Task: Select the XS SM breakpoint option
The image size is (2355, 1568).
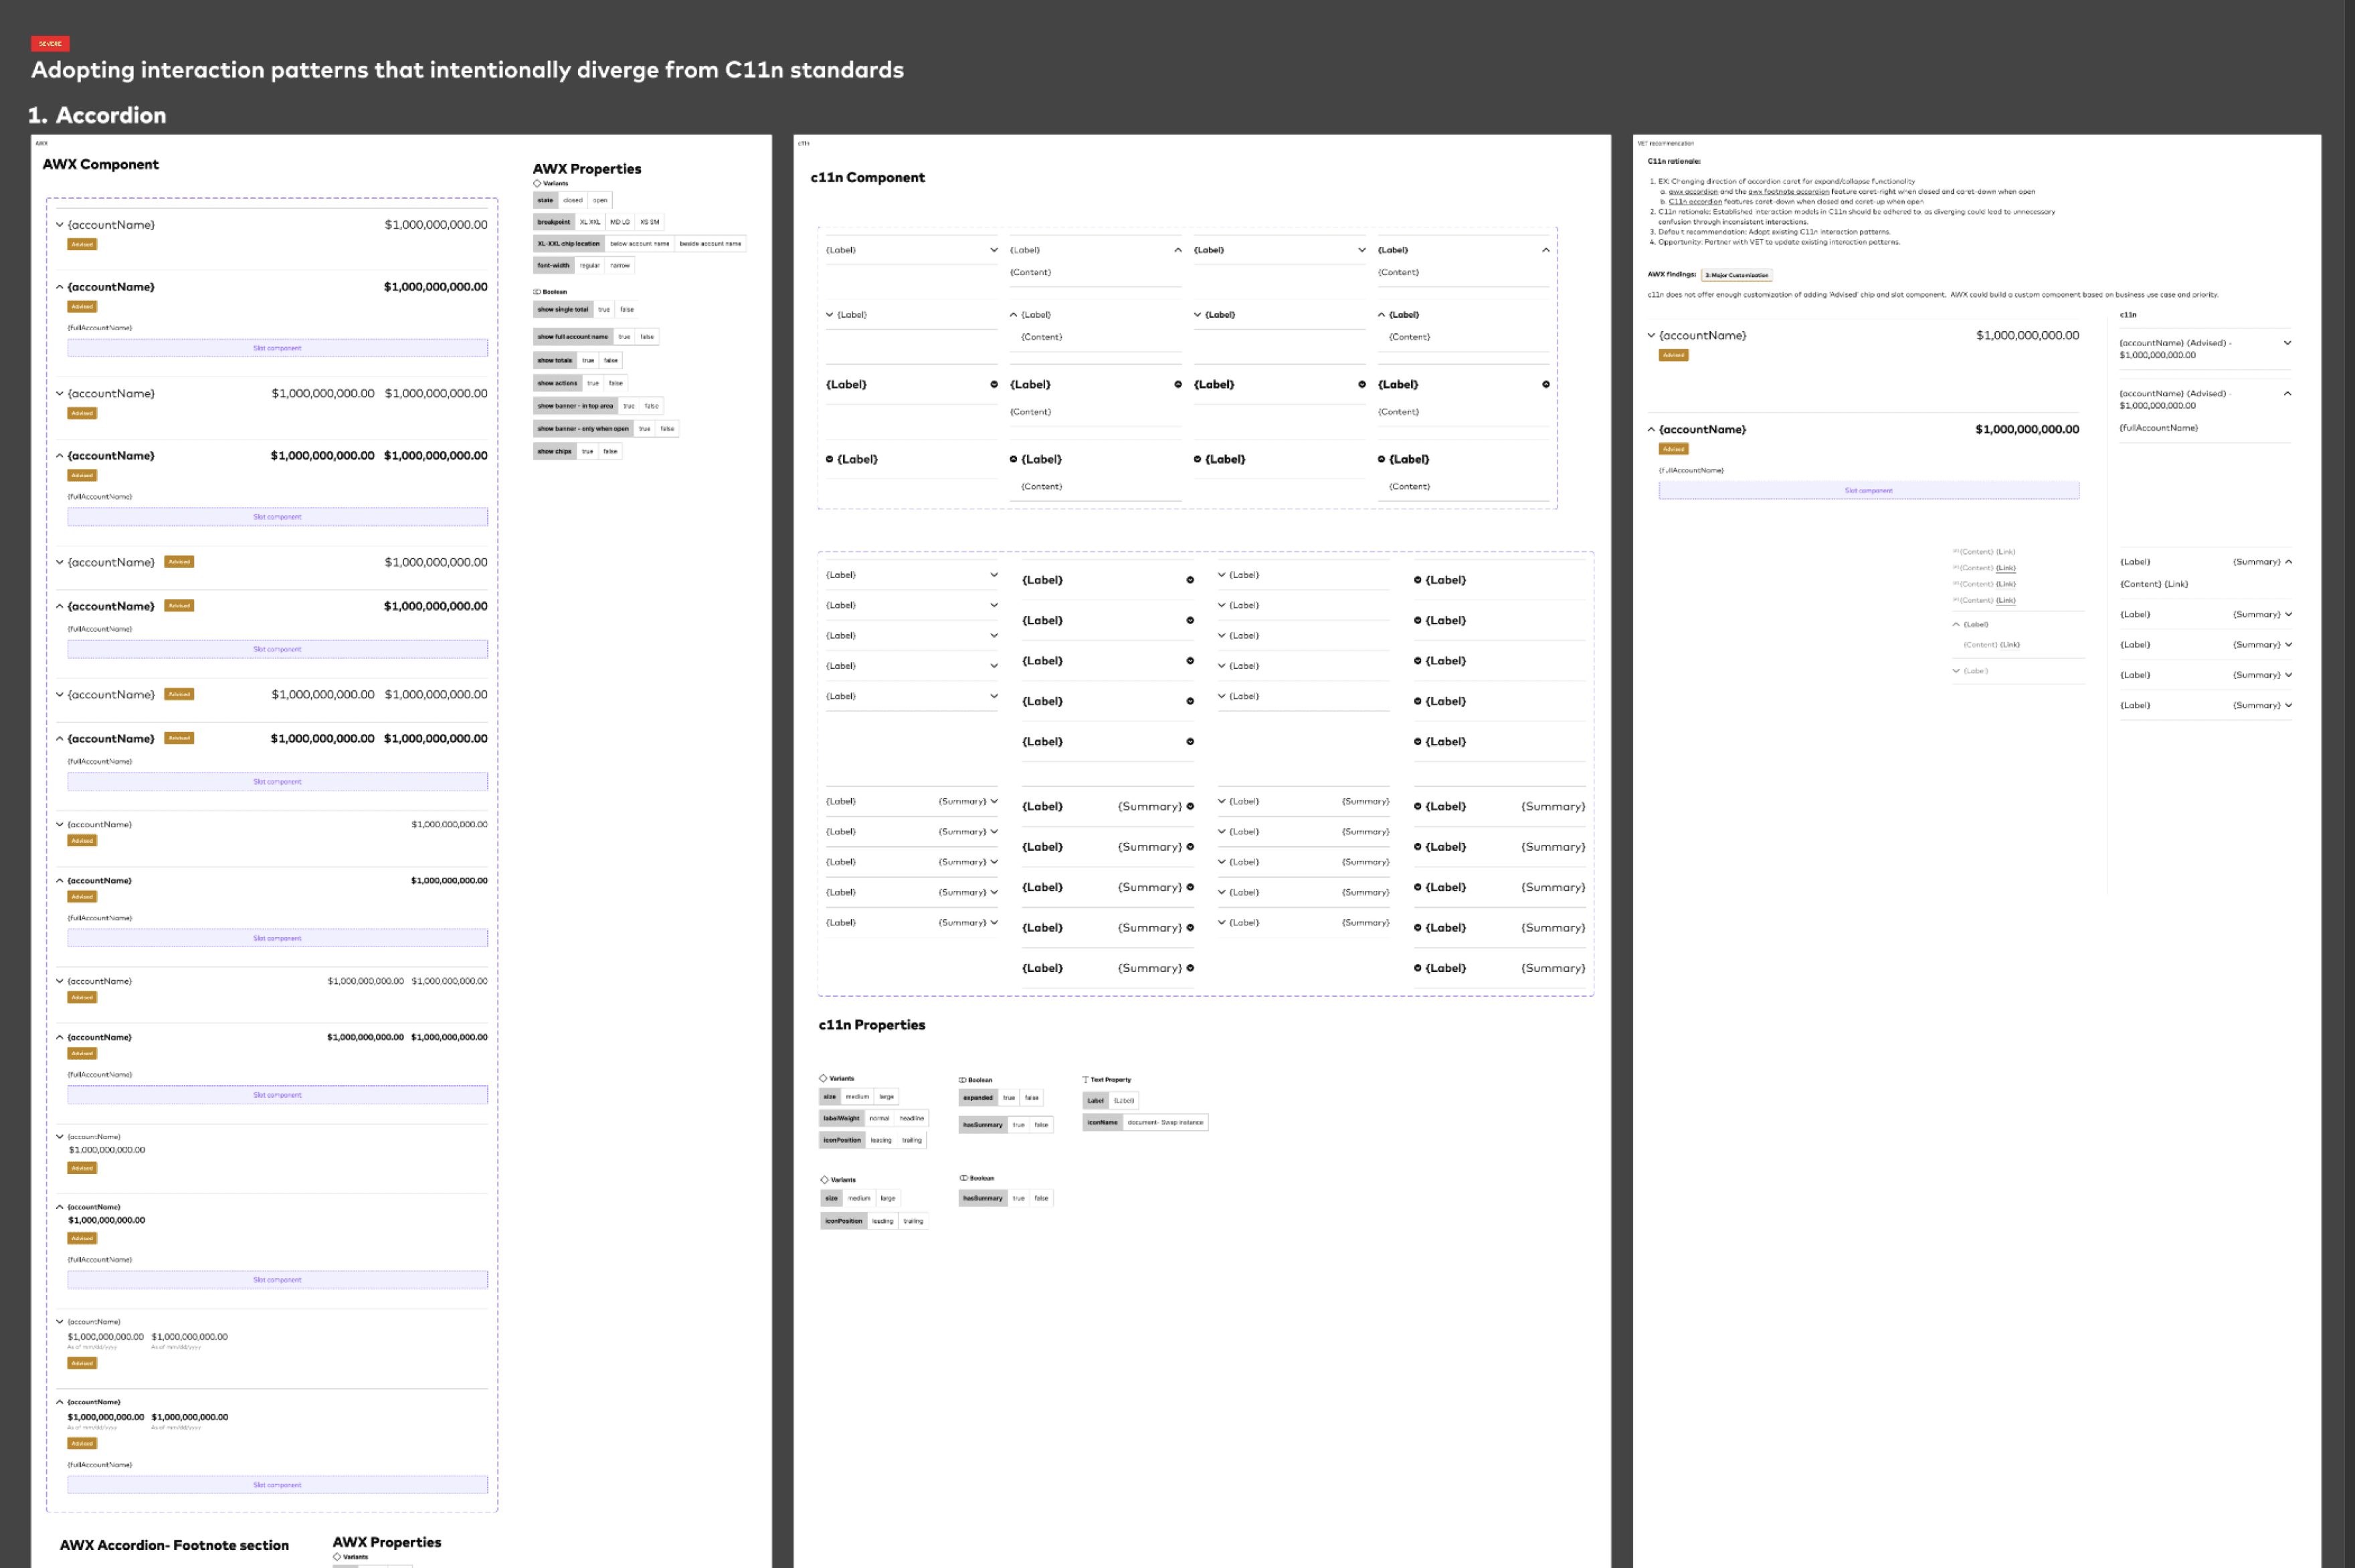Action: click(x=649, y=222)
